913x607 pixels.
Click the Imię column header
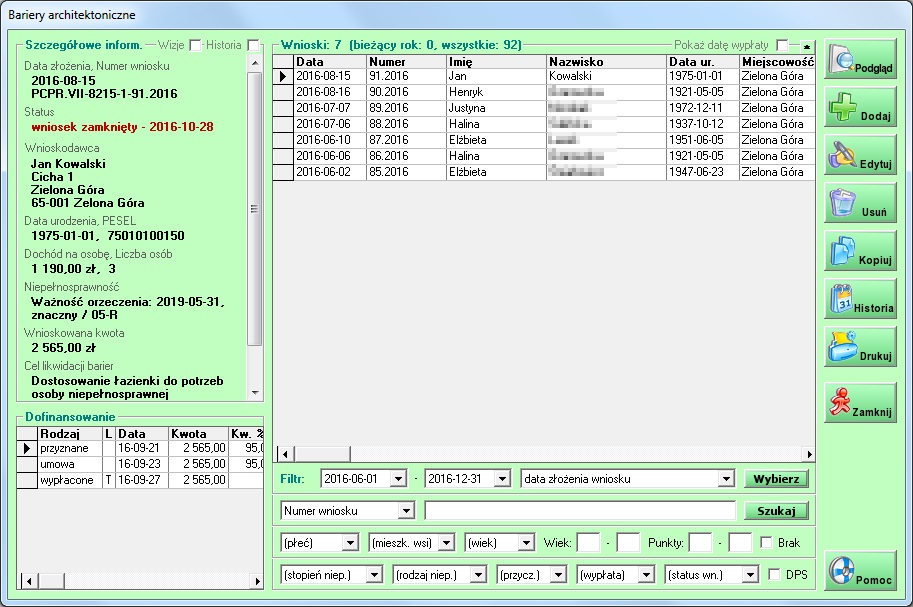[x=497, y=62]
